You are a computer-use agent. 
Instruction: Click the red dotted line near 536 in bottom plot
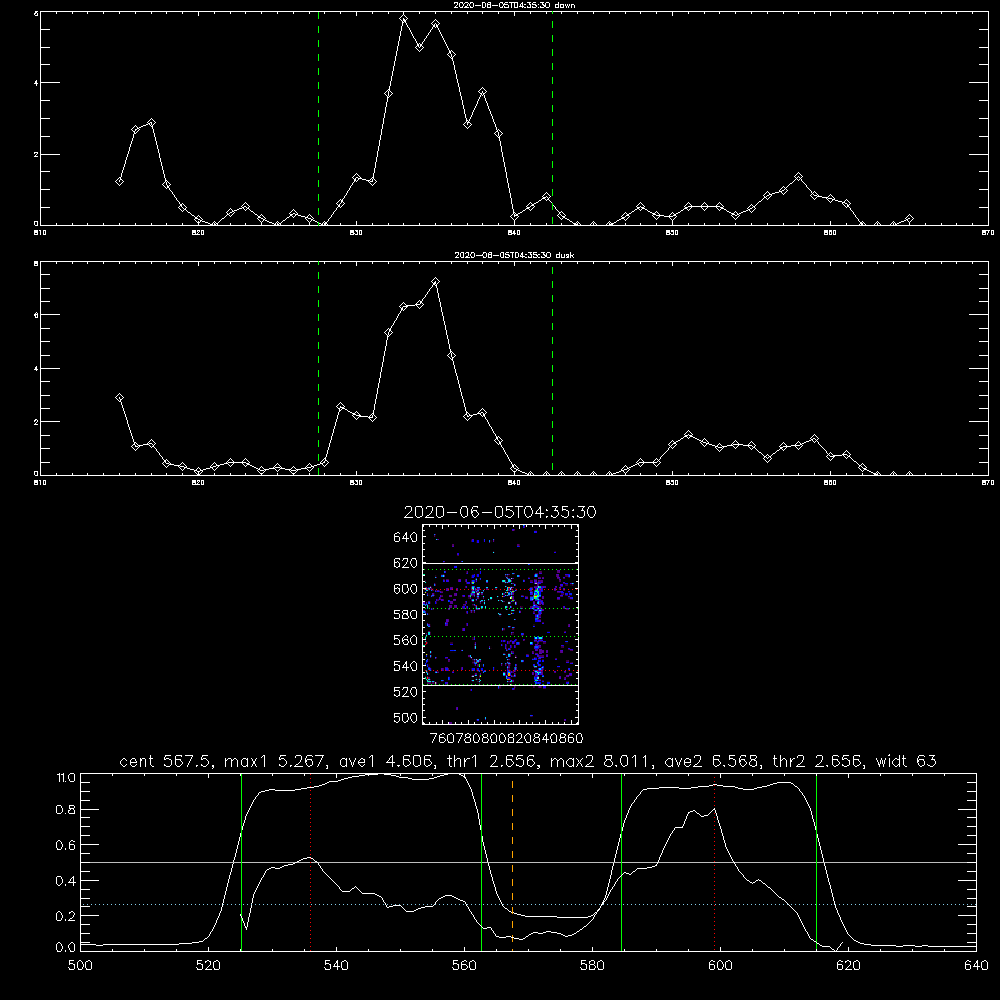[311, 861]
